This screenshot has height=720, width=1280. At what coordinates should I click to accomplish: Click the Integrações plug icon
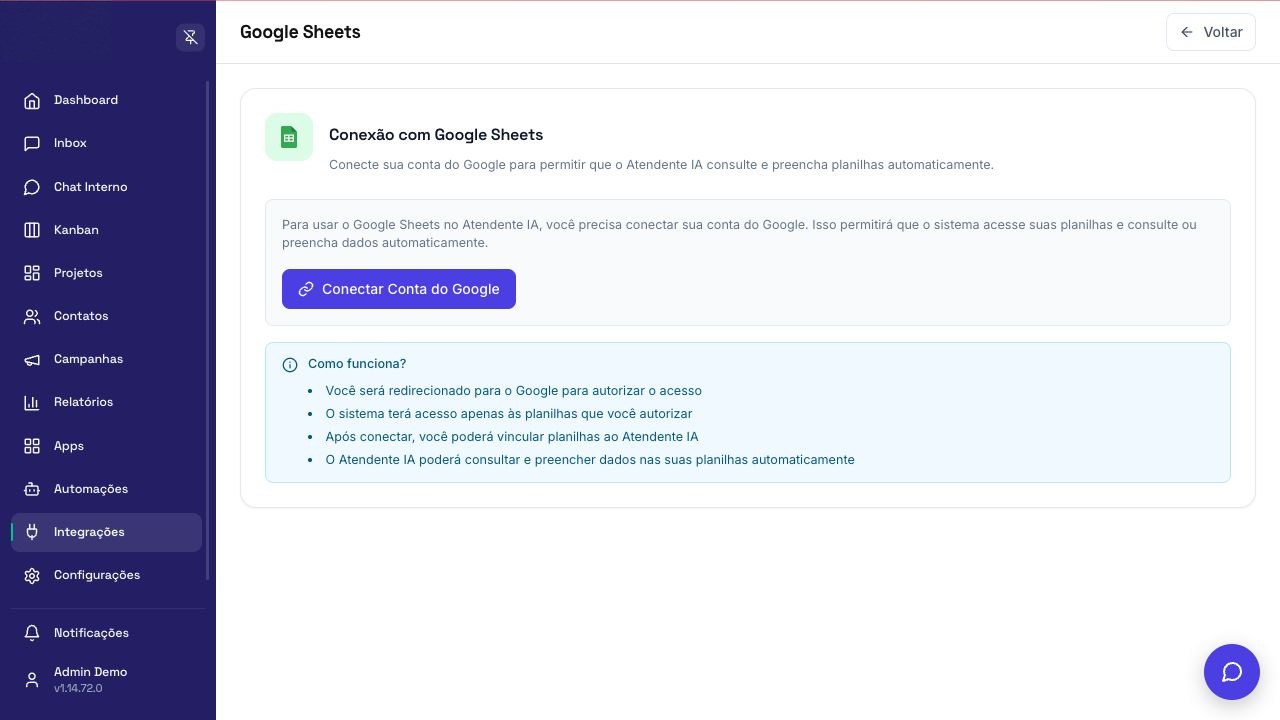(x=32, y=532)
